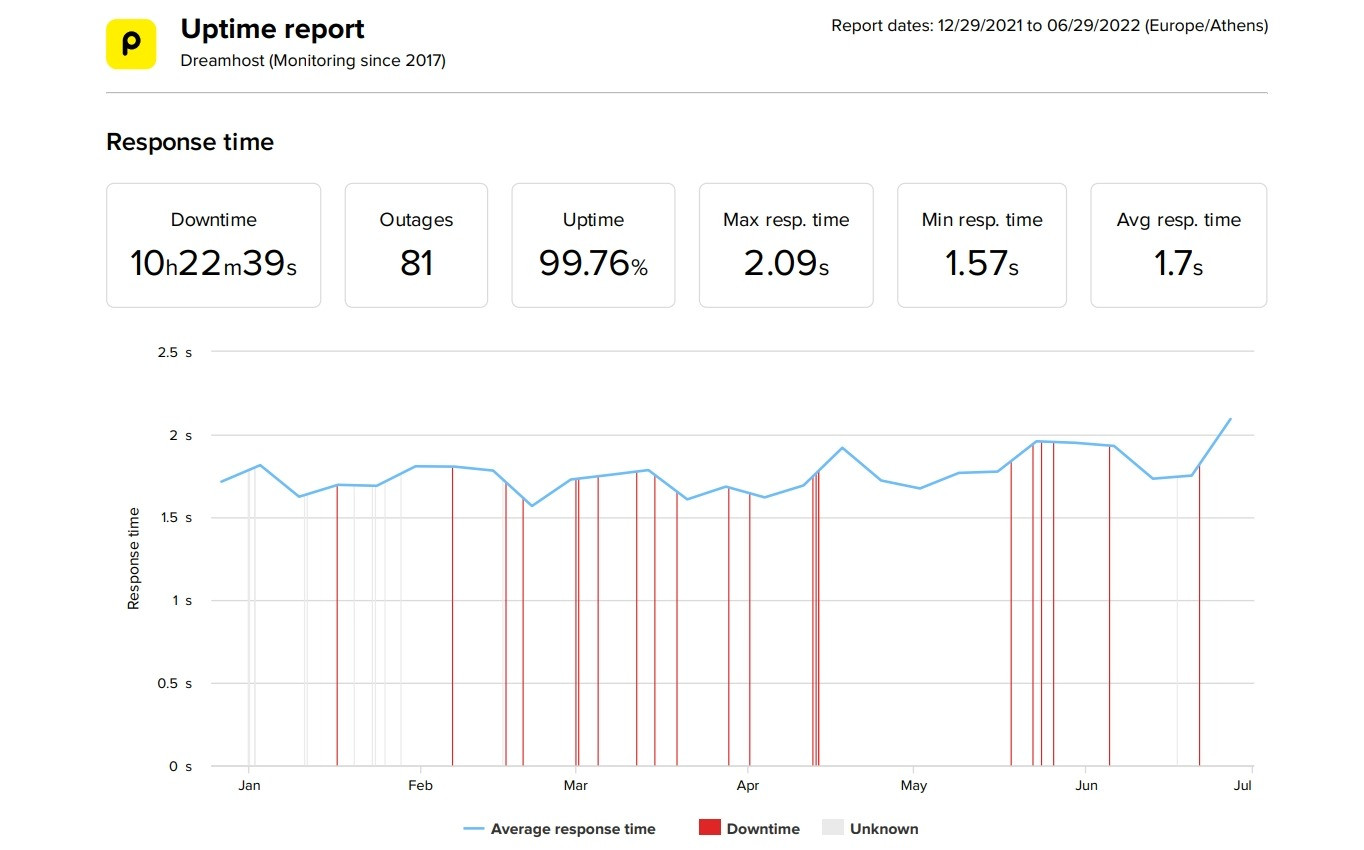Click the 0 s y-axis label
The height and width of the screenshot is (850, 1364).
(180, 766)
